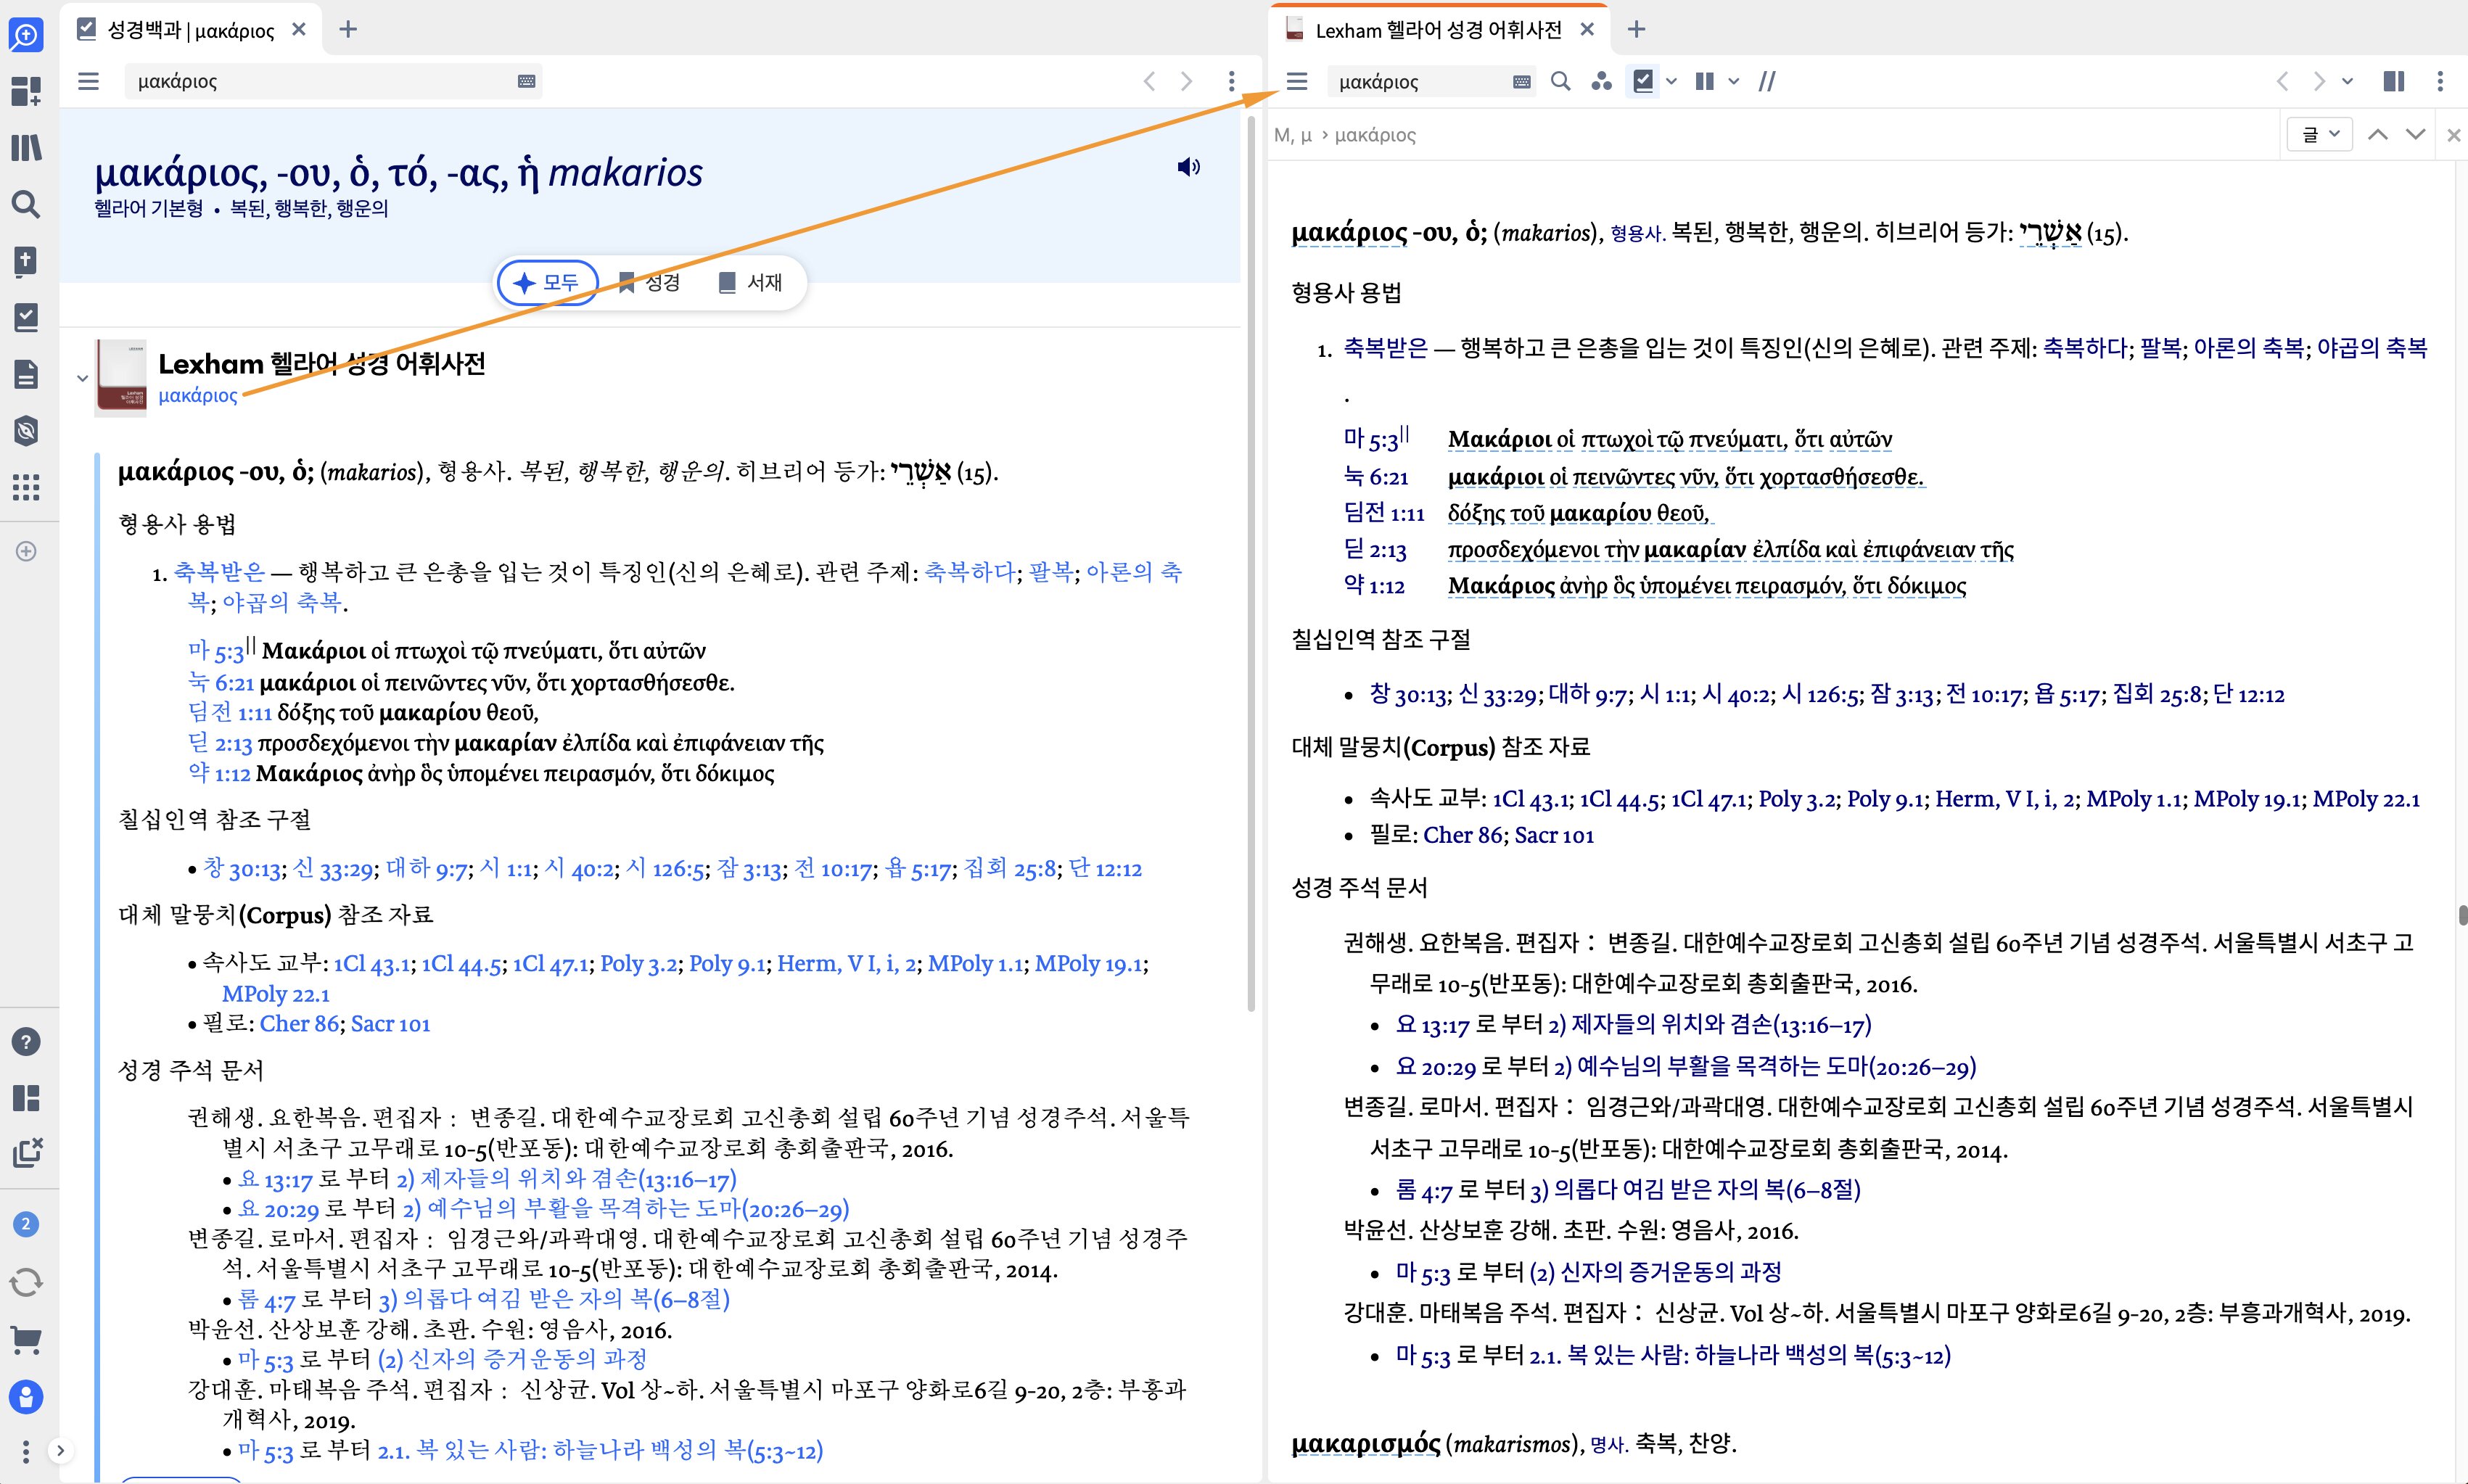Open the Documents icon in sidebar

26,375
